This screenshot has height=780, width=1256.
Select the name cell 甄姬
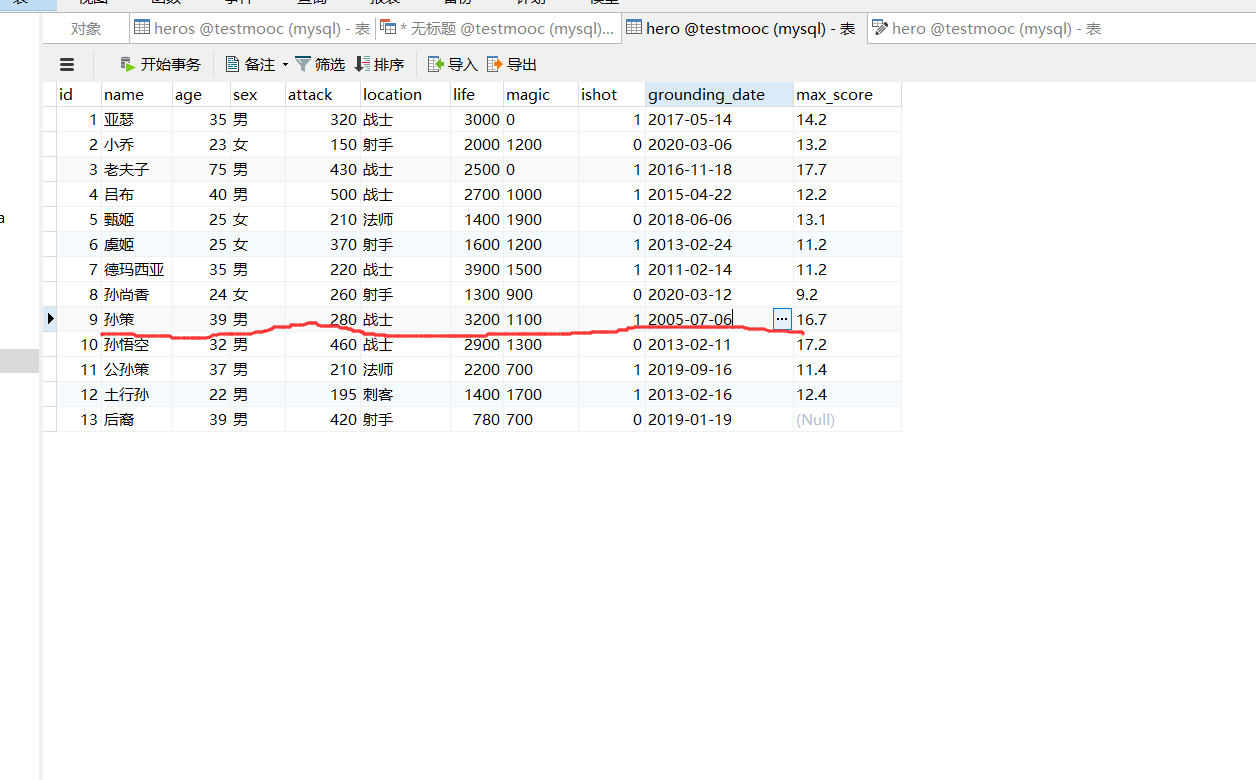tap(137, 219)
